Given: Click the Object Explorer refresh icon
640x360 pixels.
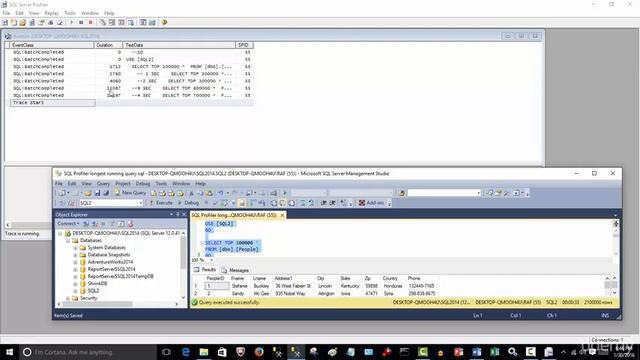Looking at the screenshot, I should [121, 224].
